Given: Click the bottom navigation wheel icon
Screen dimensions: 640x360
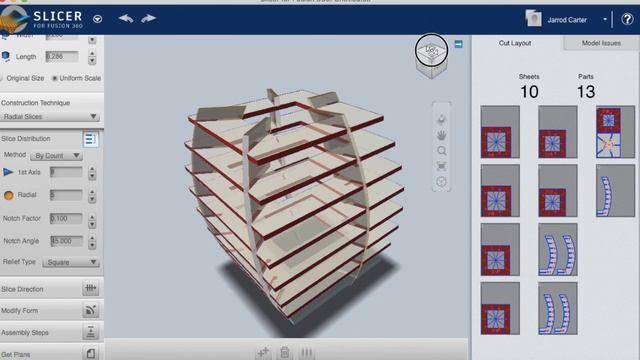Looking at the screenshot, I should tap(441, 182).
